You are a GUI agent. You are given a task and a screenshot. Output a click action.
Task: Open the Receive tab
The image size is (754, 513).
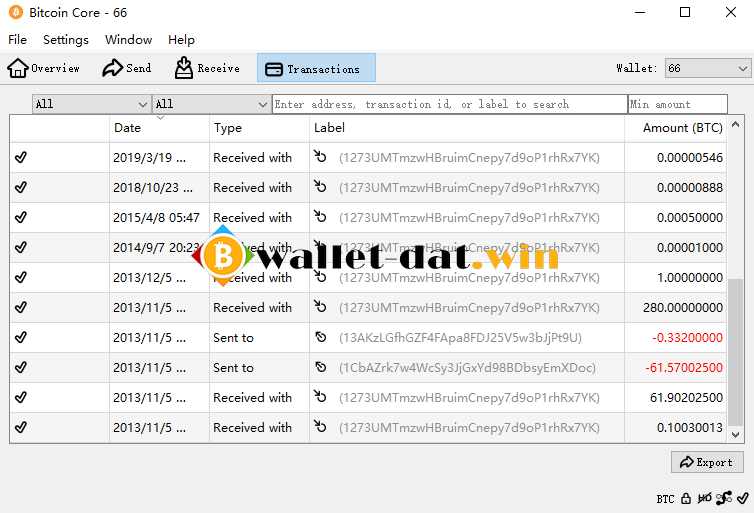pos(207,68)
